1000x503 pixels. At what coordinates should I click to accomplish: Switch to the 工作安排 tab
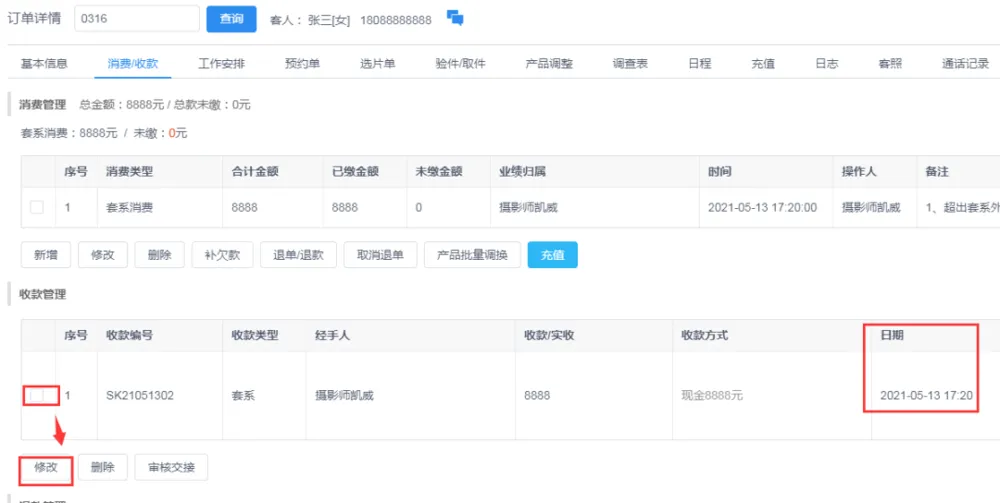point(221,63)
